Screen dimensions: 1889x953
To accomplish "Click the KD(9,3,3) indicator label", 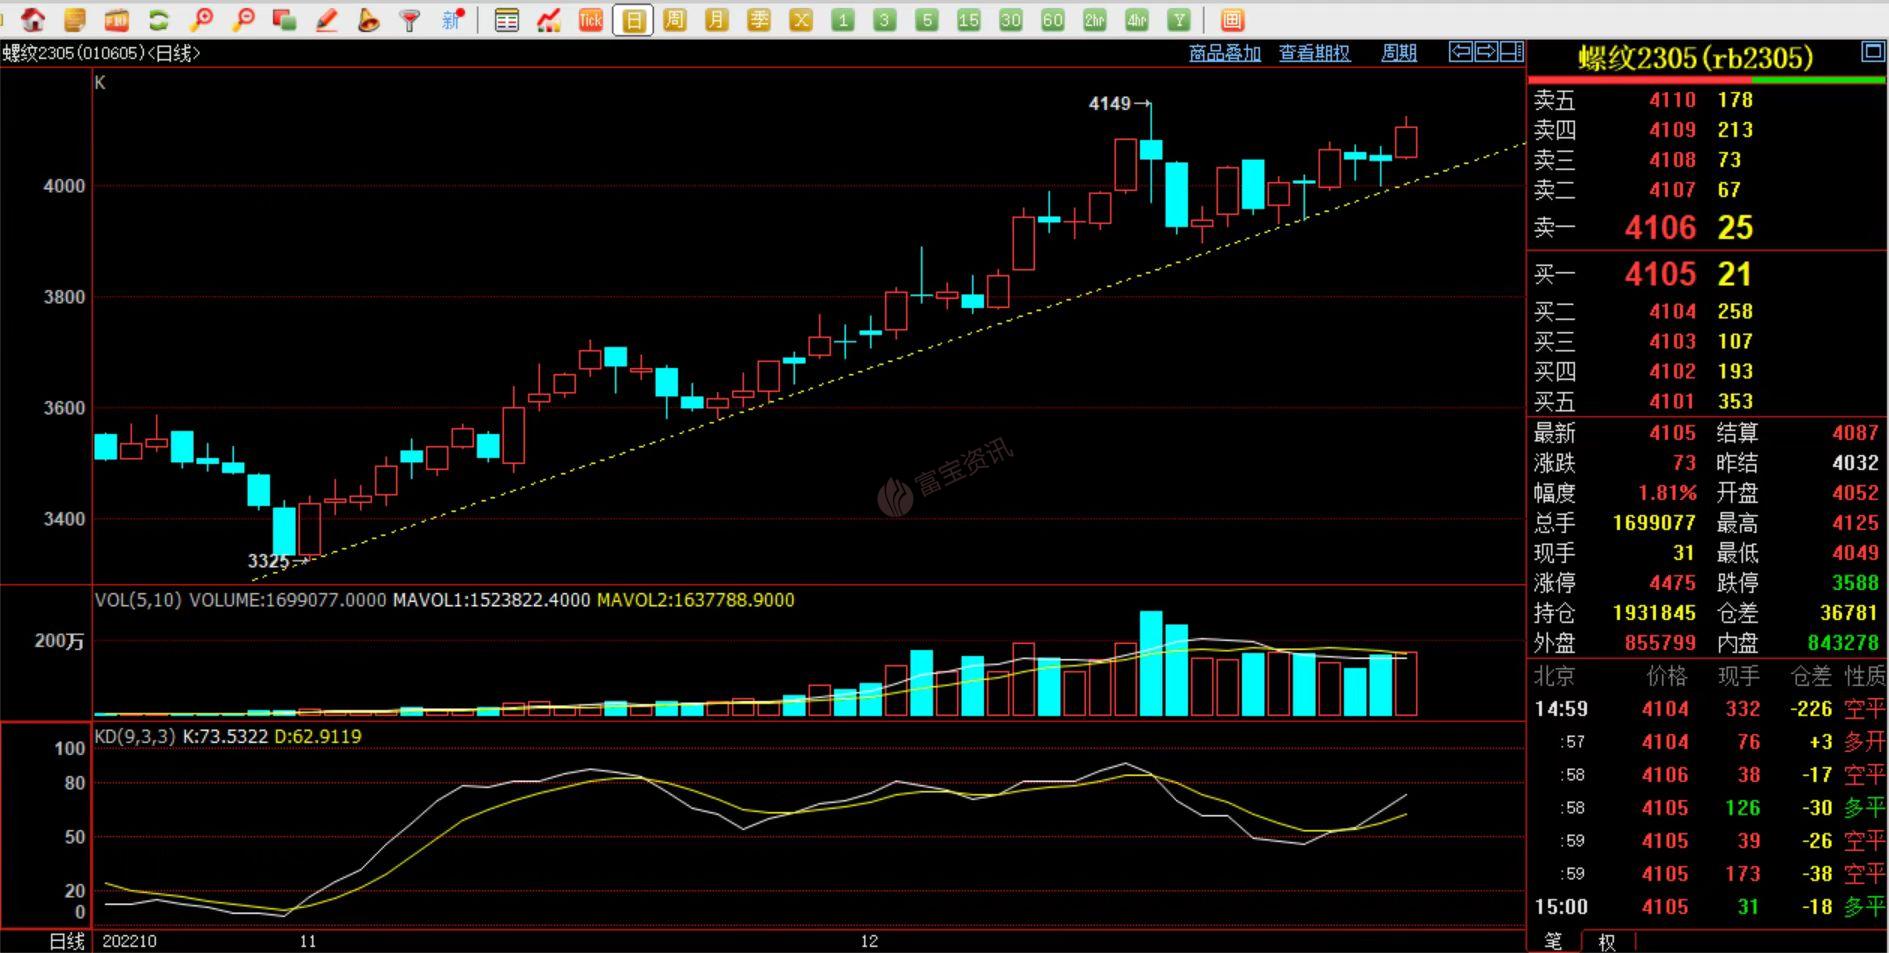I will (135, 736).
